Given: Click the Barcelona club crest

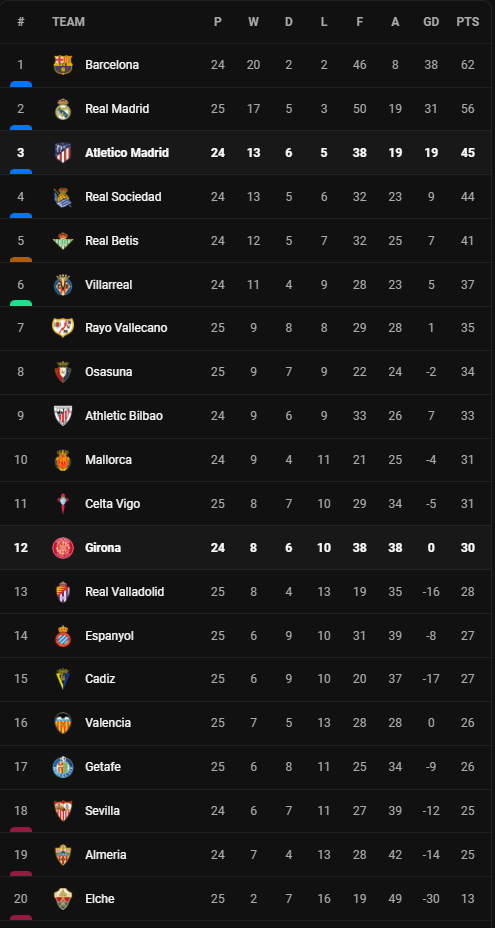Looking at the screenshot, I should 63,65.
